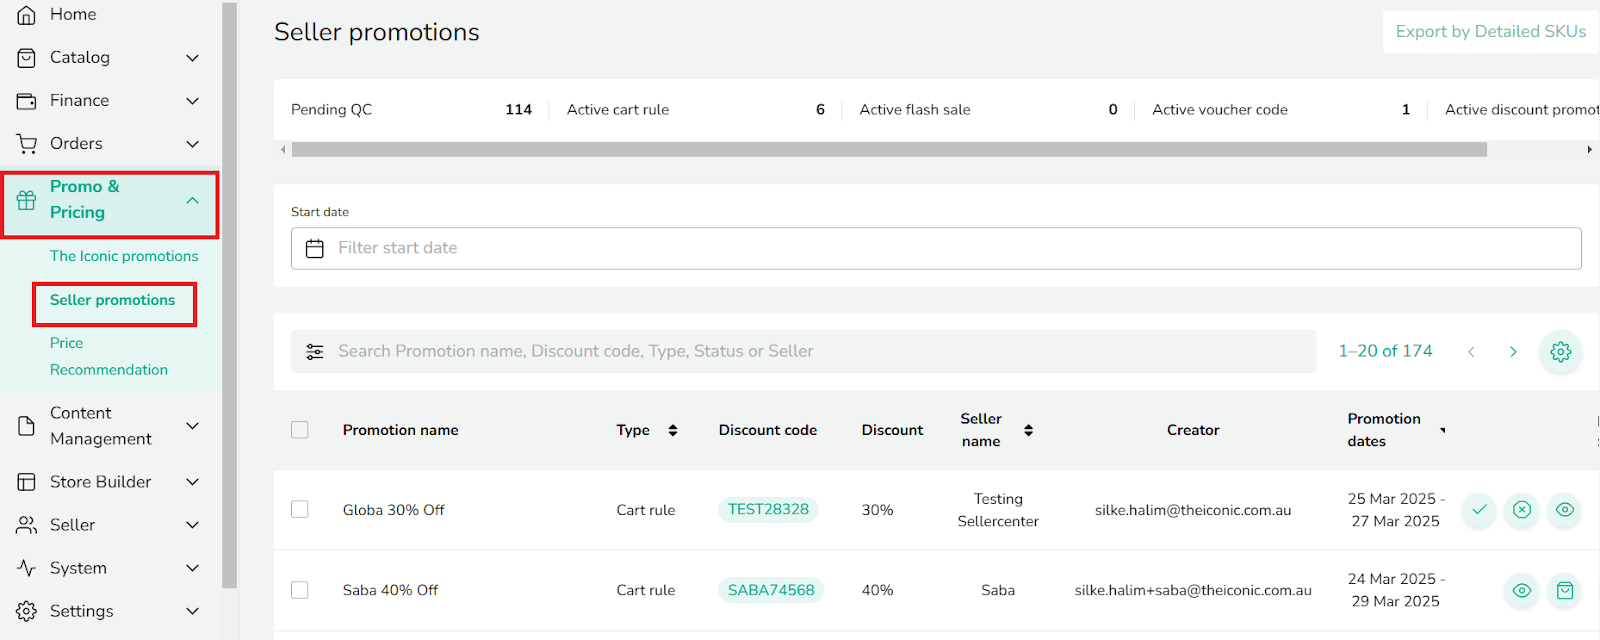This screenshot has height=640, width=1600.
Task: Click the shopping bag icon for Saba 40% Off
Action: point(1565,591)
